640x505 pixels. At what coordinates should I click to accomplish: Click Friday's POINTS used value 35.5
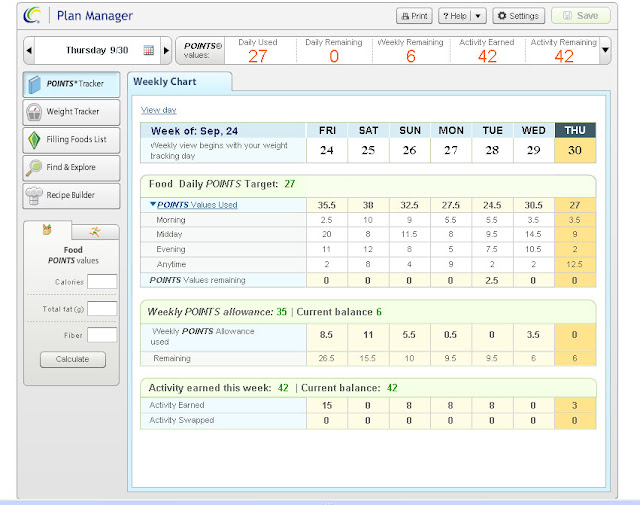tap(327, 205)
